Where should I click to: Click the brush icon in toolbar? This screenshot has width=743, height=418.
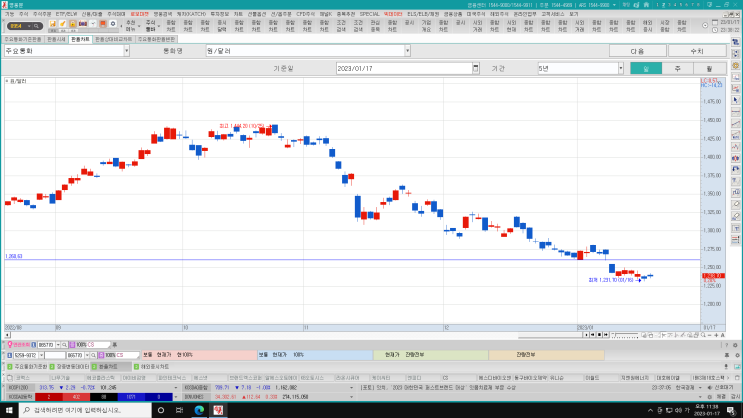[63, 24]
